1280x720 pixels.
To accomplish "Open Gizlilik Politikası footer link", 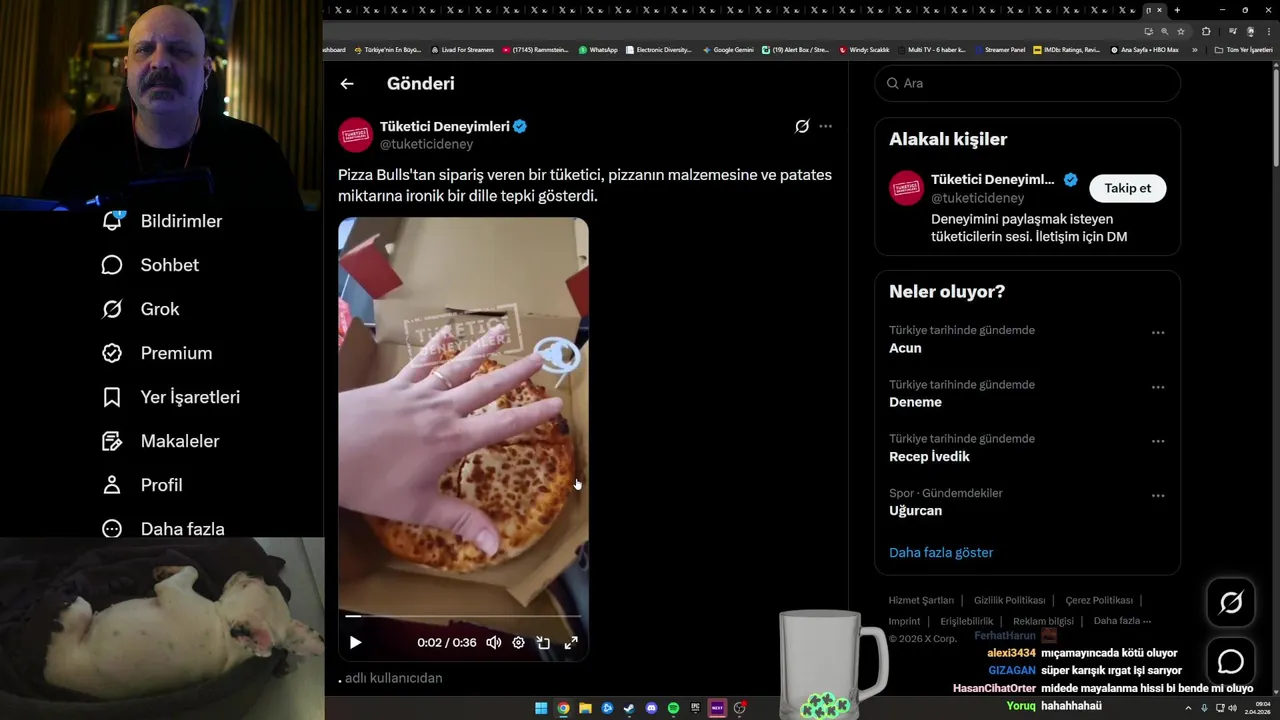I will coord(1009,600).
